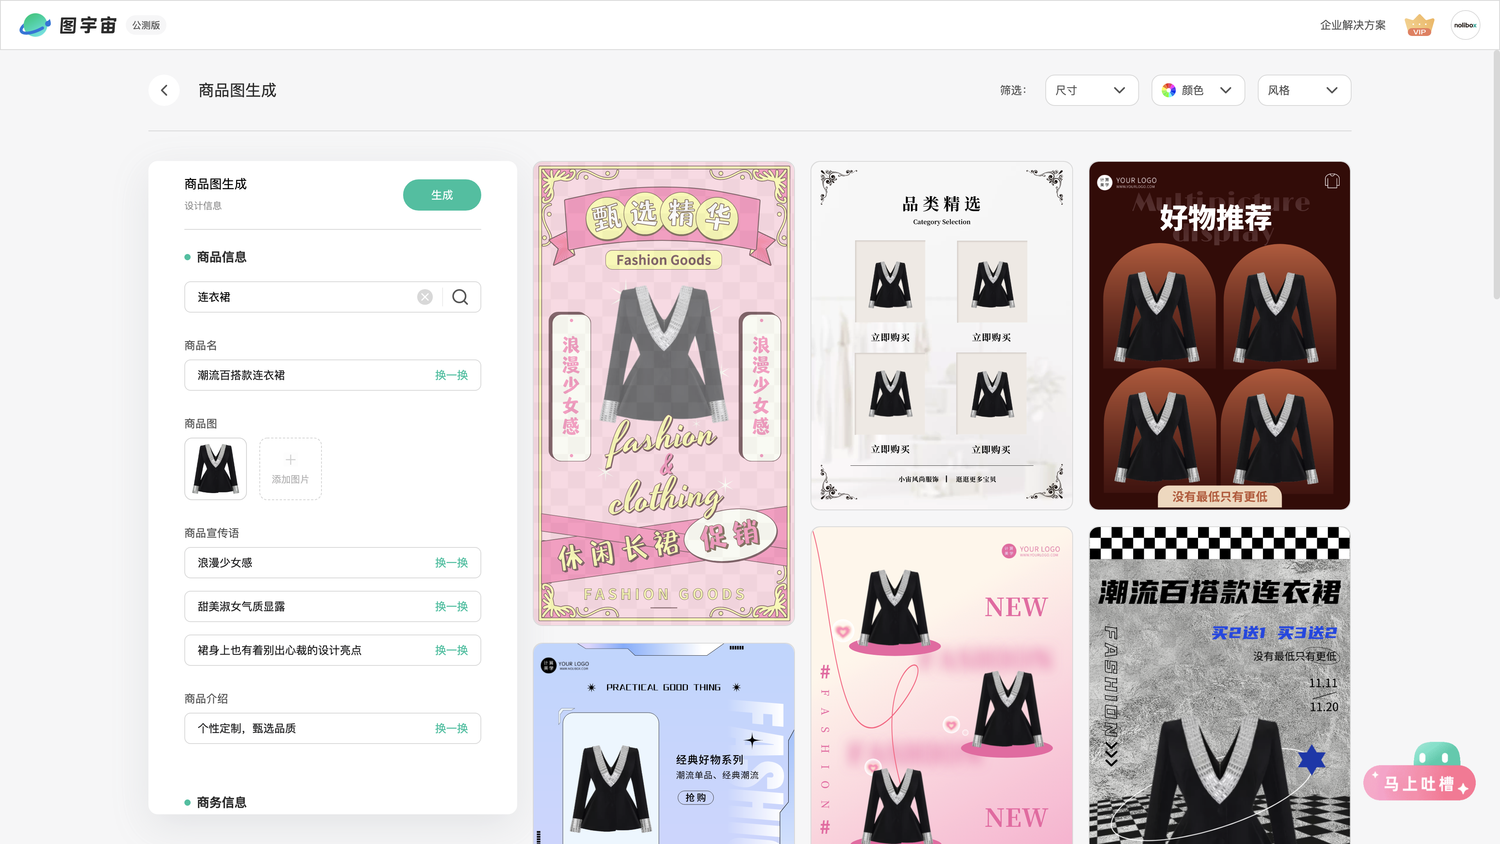Click 换一换 next to 浪漫少女感

[x=451, y=563]
